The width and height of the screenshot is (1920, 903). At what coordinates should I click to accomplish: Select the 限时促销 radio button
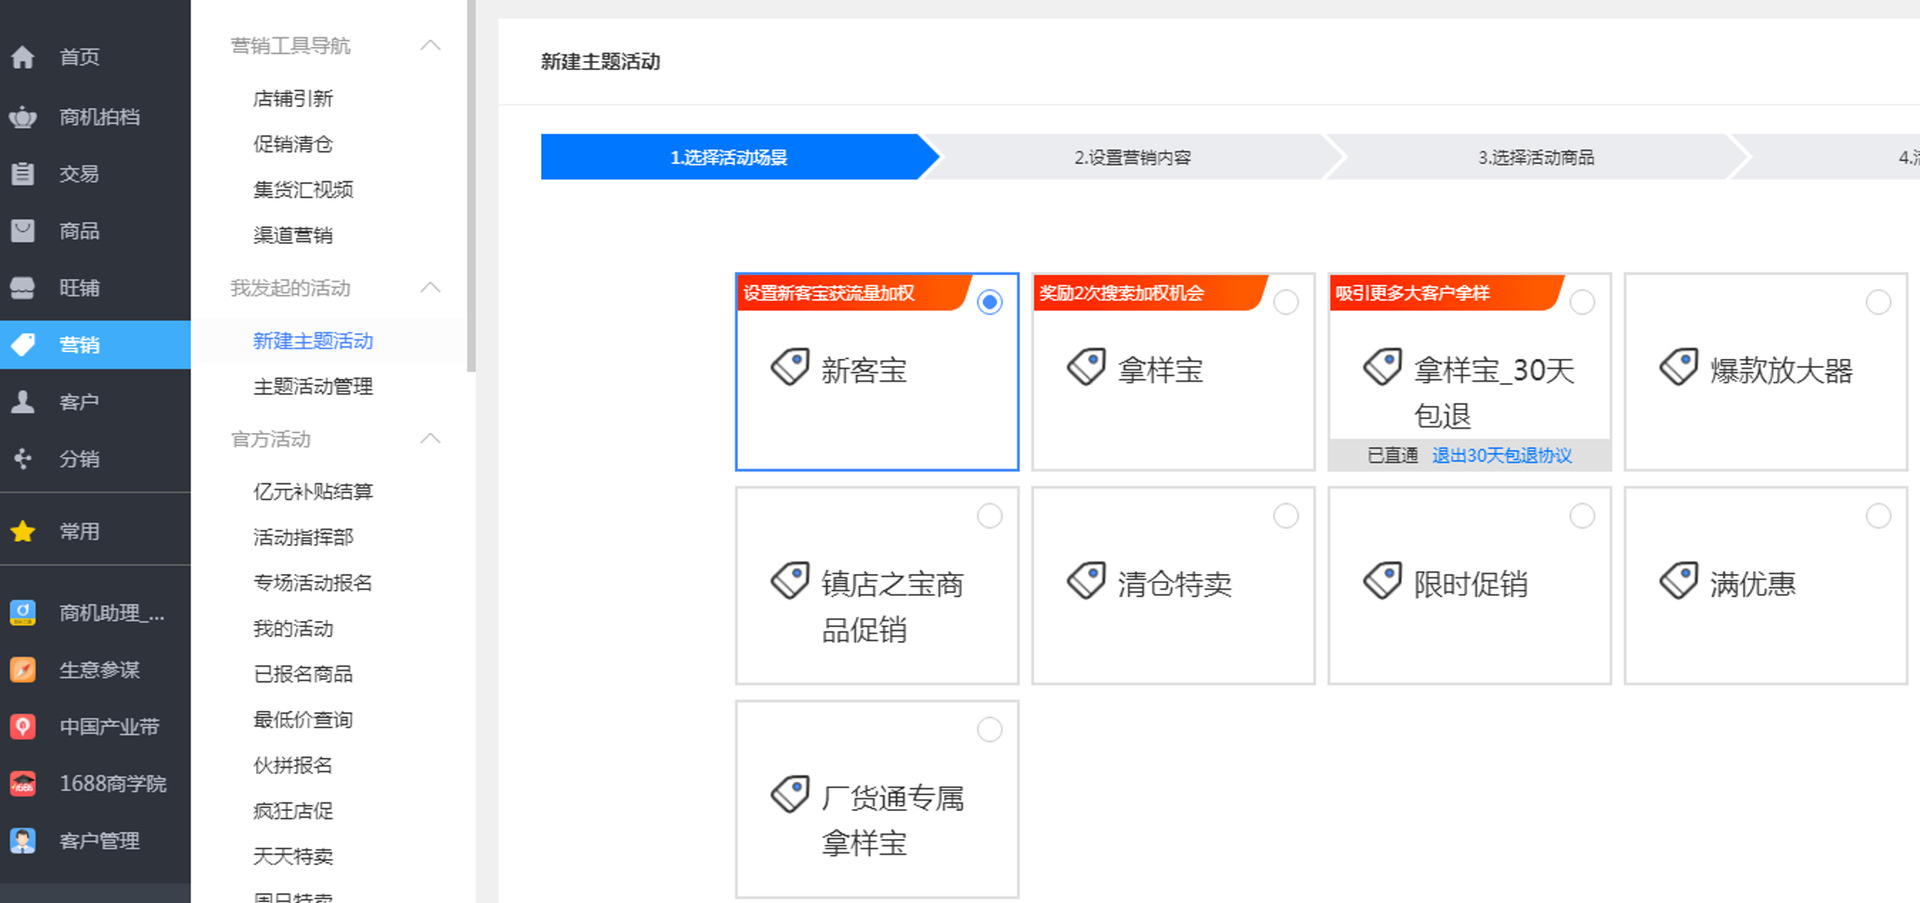1582,516
